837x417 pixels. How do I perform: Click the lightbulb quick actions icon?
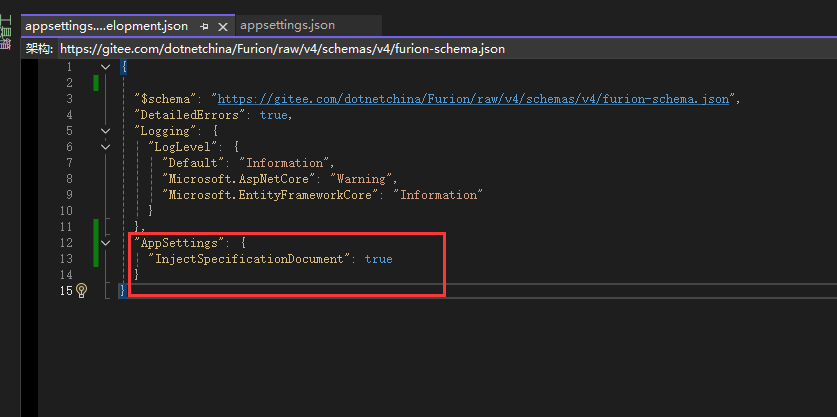(x=82, y=291)
